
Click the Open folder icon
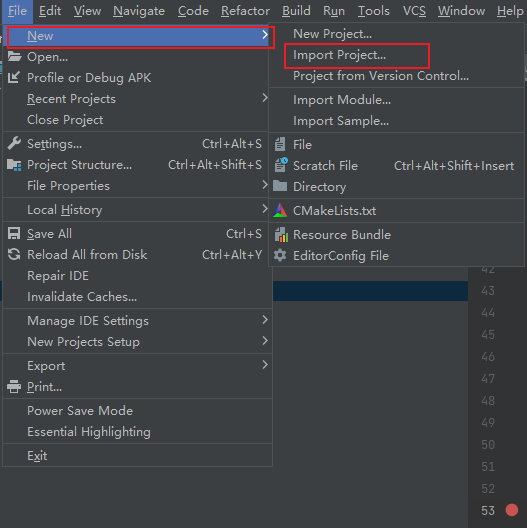click(14, 57)
